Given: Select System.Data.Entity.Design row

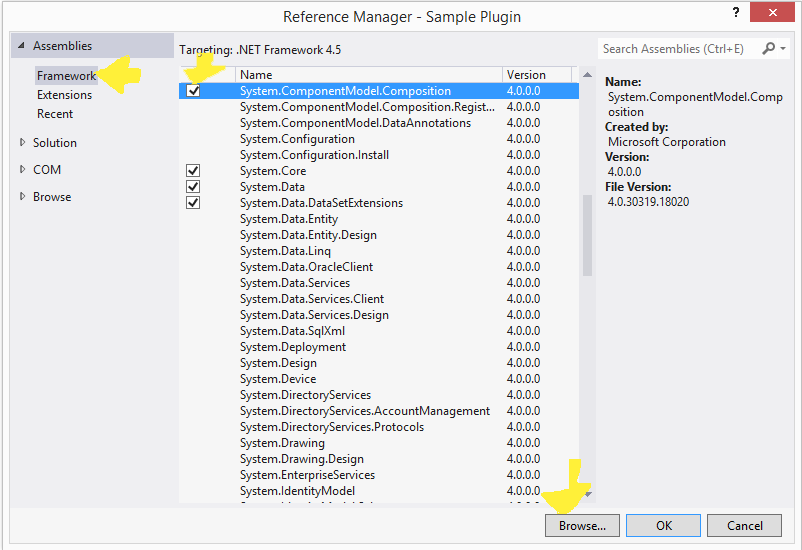Looking at the screenshot, I should (379, 235).
